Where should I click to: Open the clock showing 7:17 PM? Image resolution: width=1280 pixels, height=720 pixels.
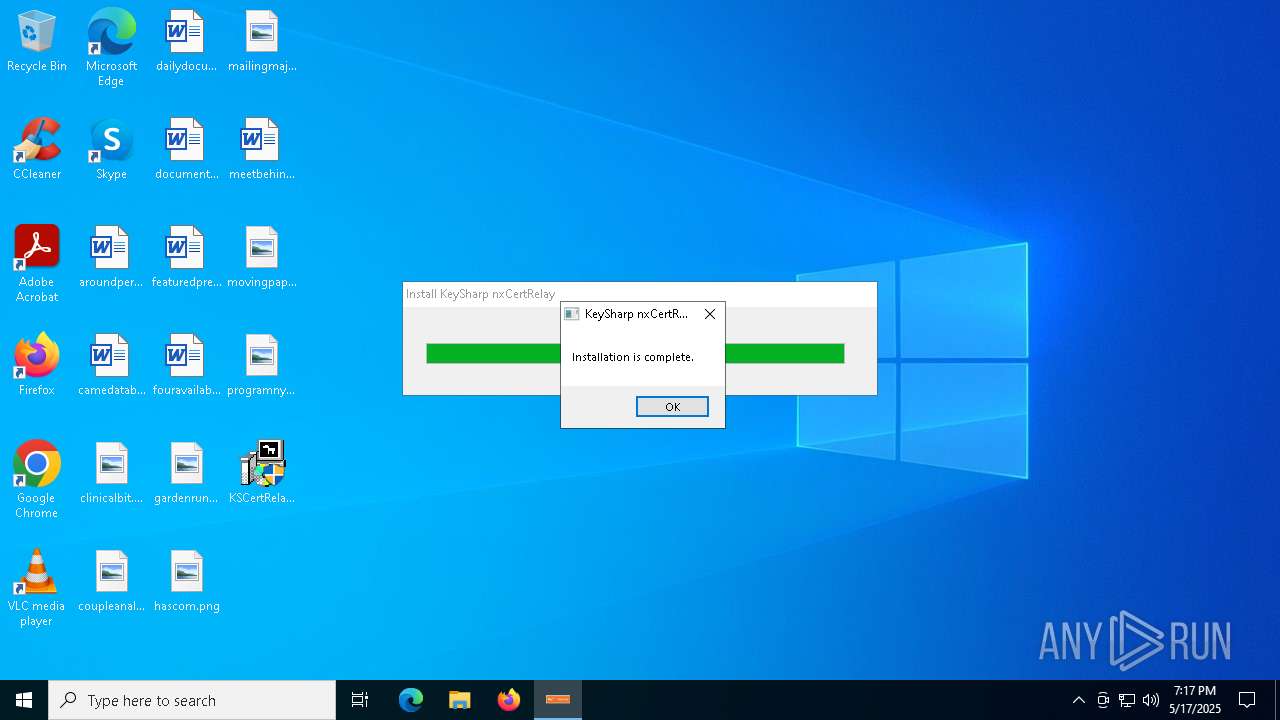1195,700
